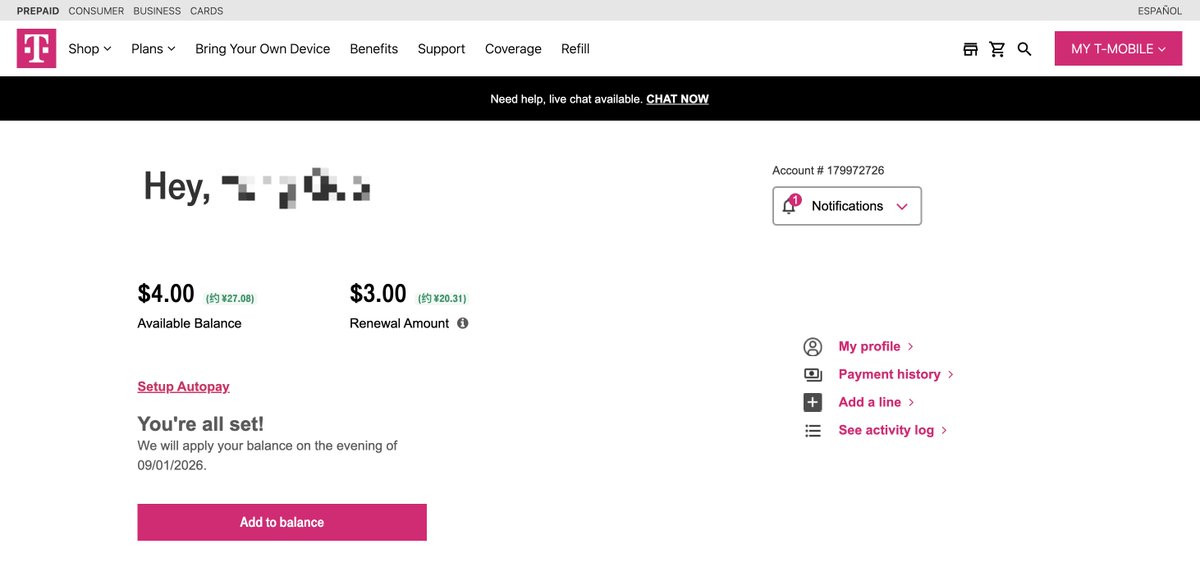Click the My profile person icon
The width and height of the screenshot is (1200, 567).
click(813, 346)
